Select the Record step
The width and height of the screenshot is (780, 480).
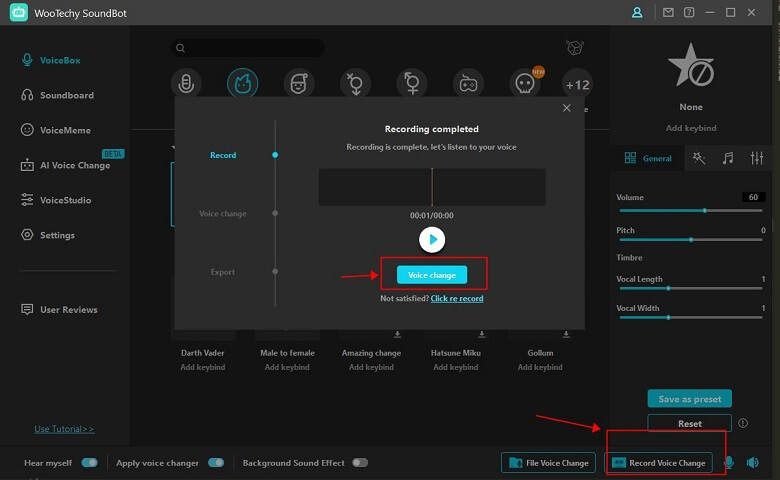point(223,155)
